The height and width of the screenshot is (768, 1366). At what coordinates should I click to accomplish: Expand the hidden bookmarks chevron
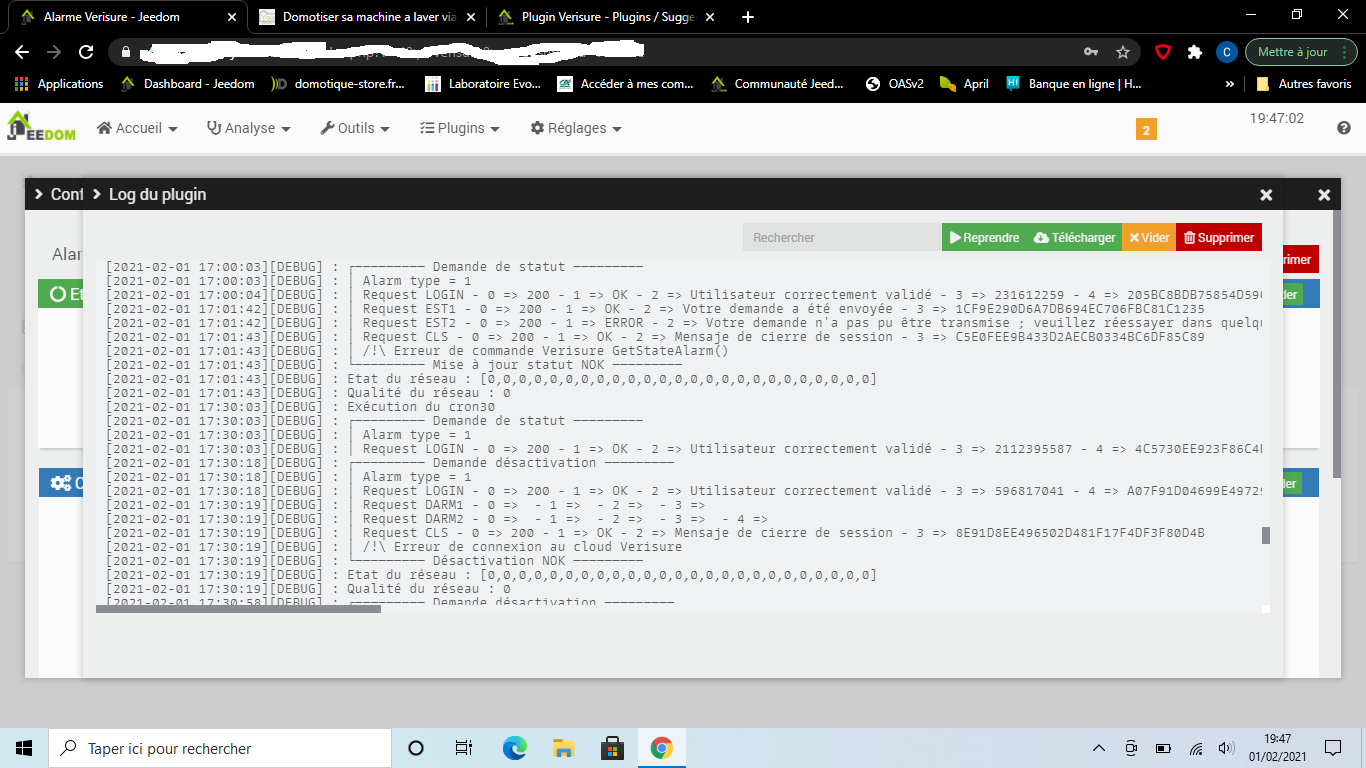point(1229,84)
